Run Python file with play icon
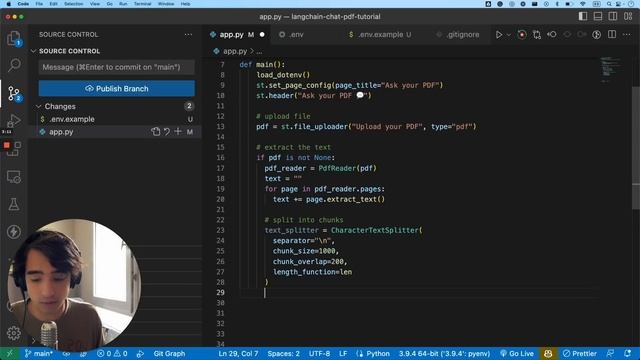The height and width of the screenshot is (360, 640). click(x=499, y=35)
